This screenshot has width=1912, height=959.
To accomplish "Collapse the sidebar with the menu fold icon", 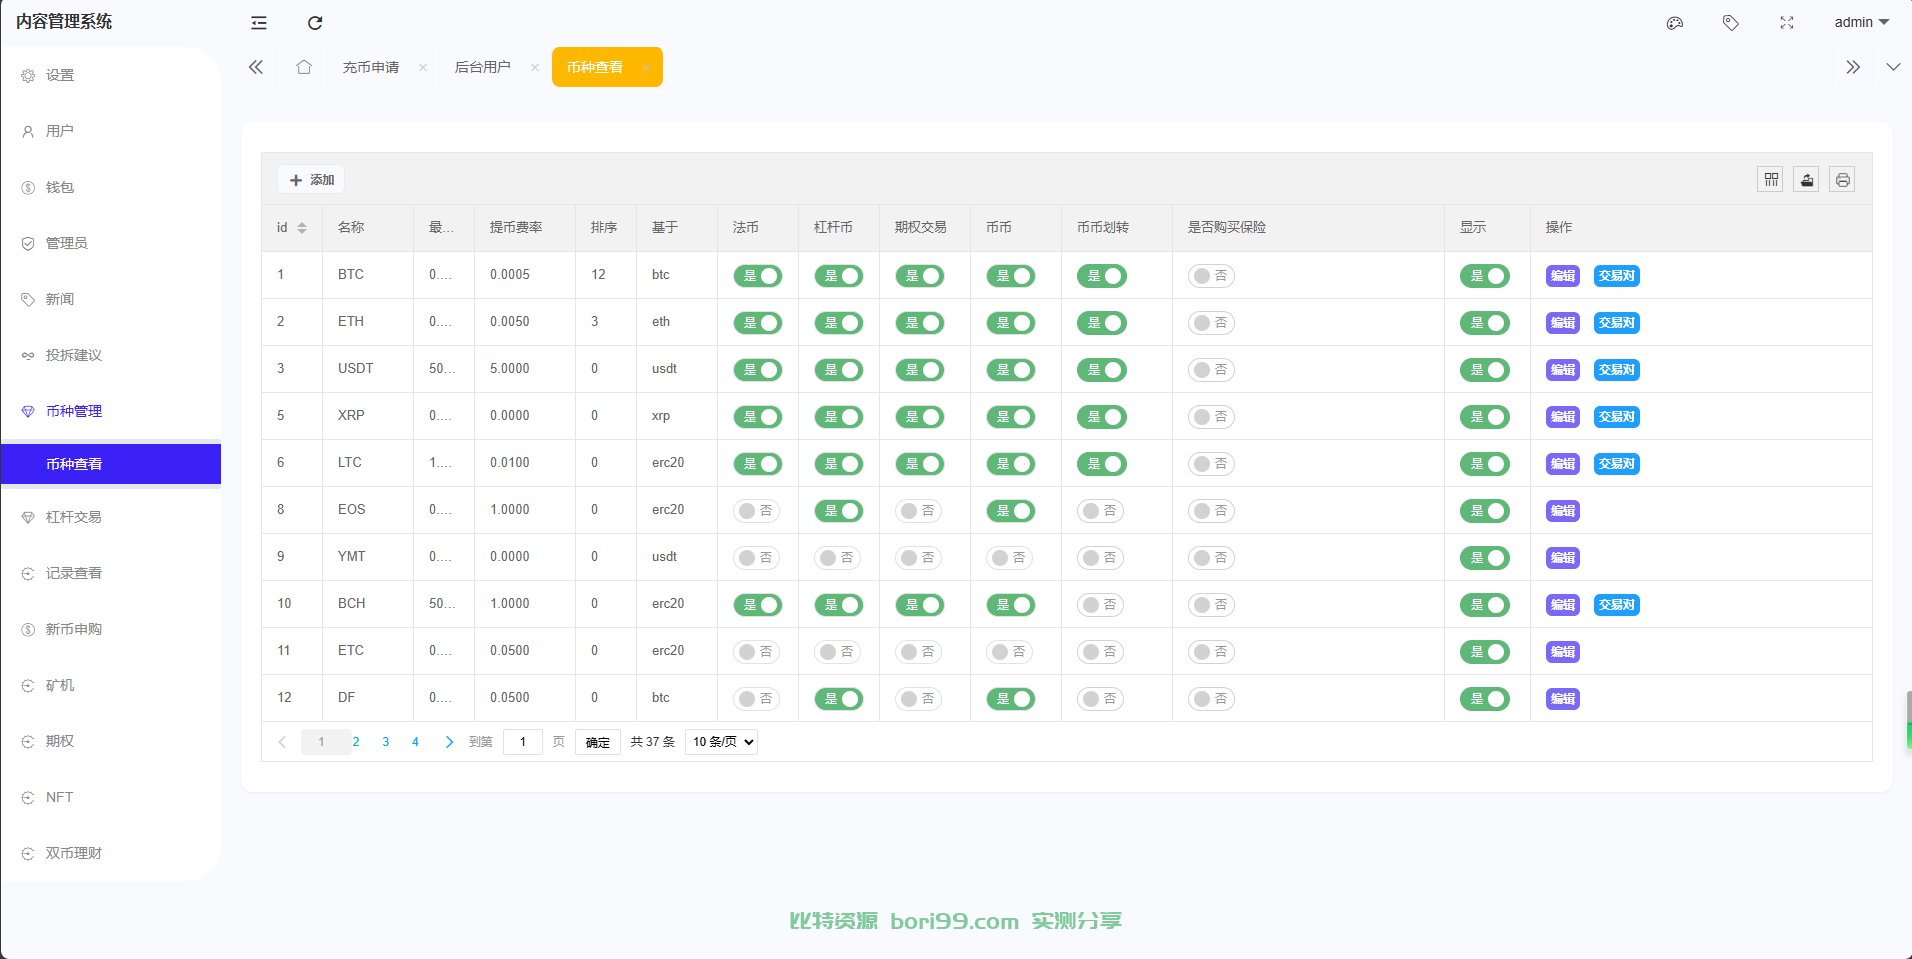I will point(259,23).
